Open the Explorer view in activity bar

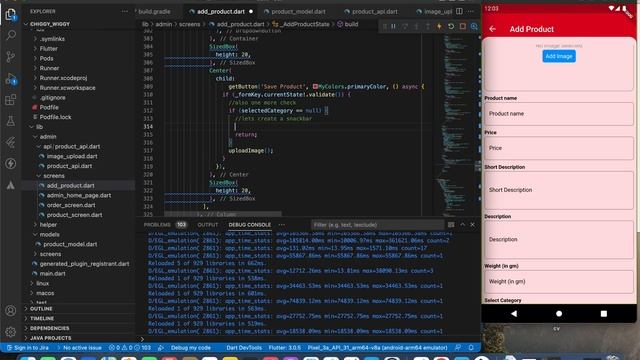[11, 15]
